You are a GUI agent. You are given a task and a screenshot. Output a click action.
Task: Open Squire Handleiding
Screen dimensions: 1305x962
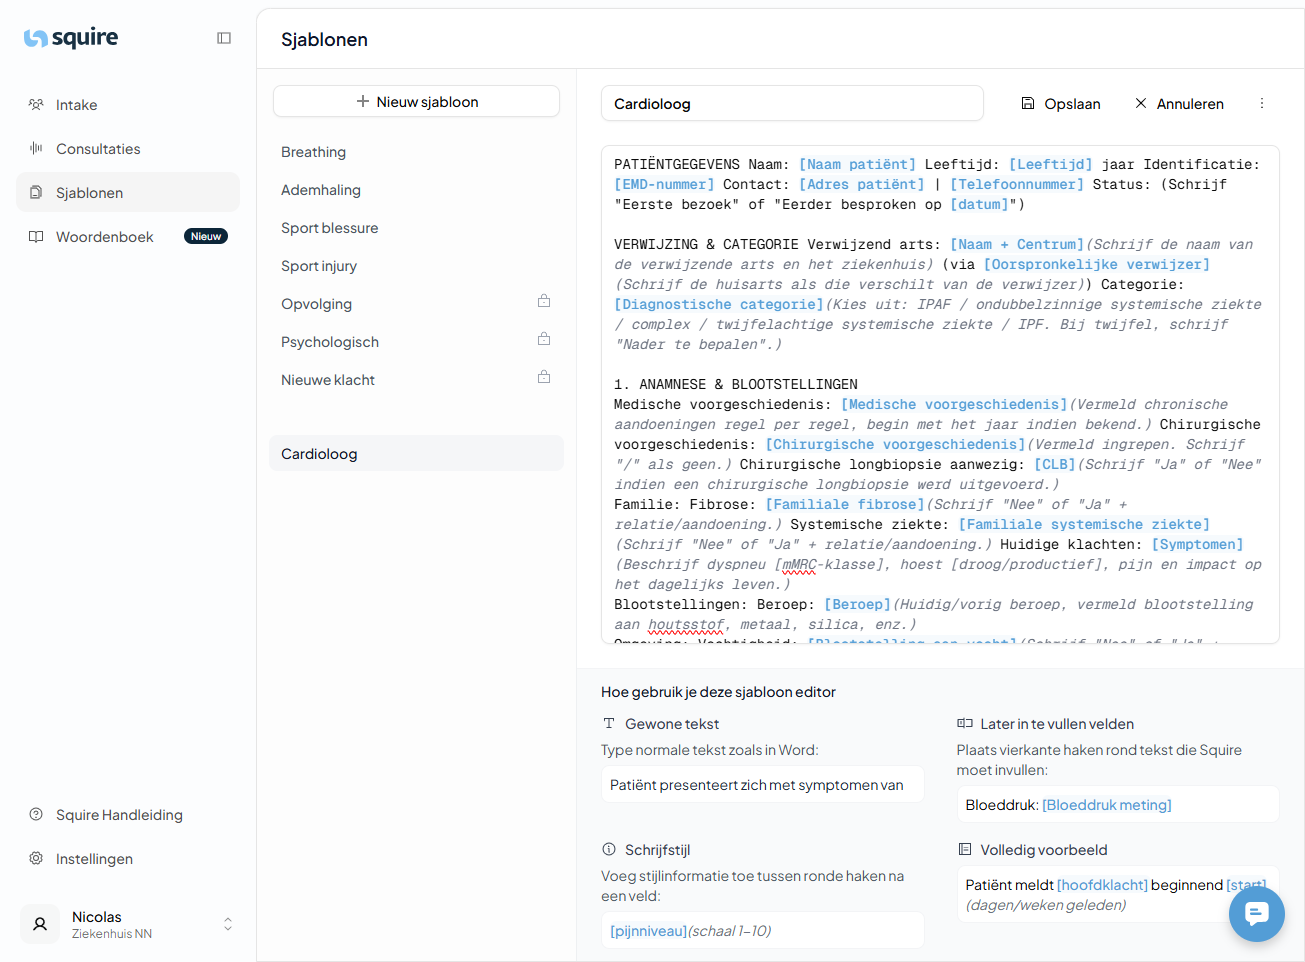coord(128,815)
